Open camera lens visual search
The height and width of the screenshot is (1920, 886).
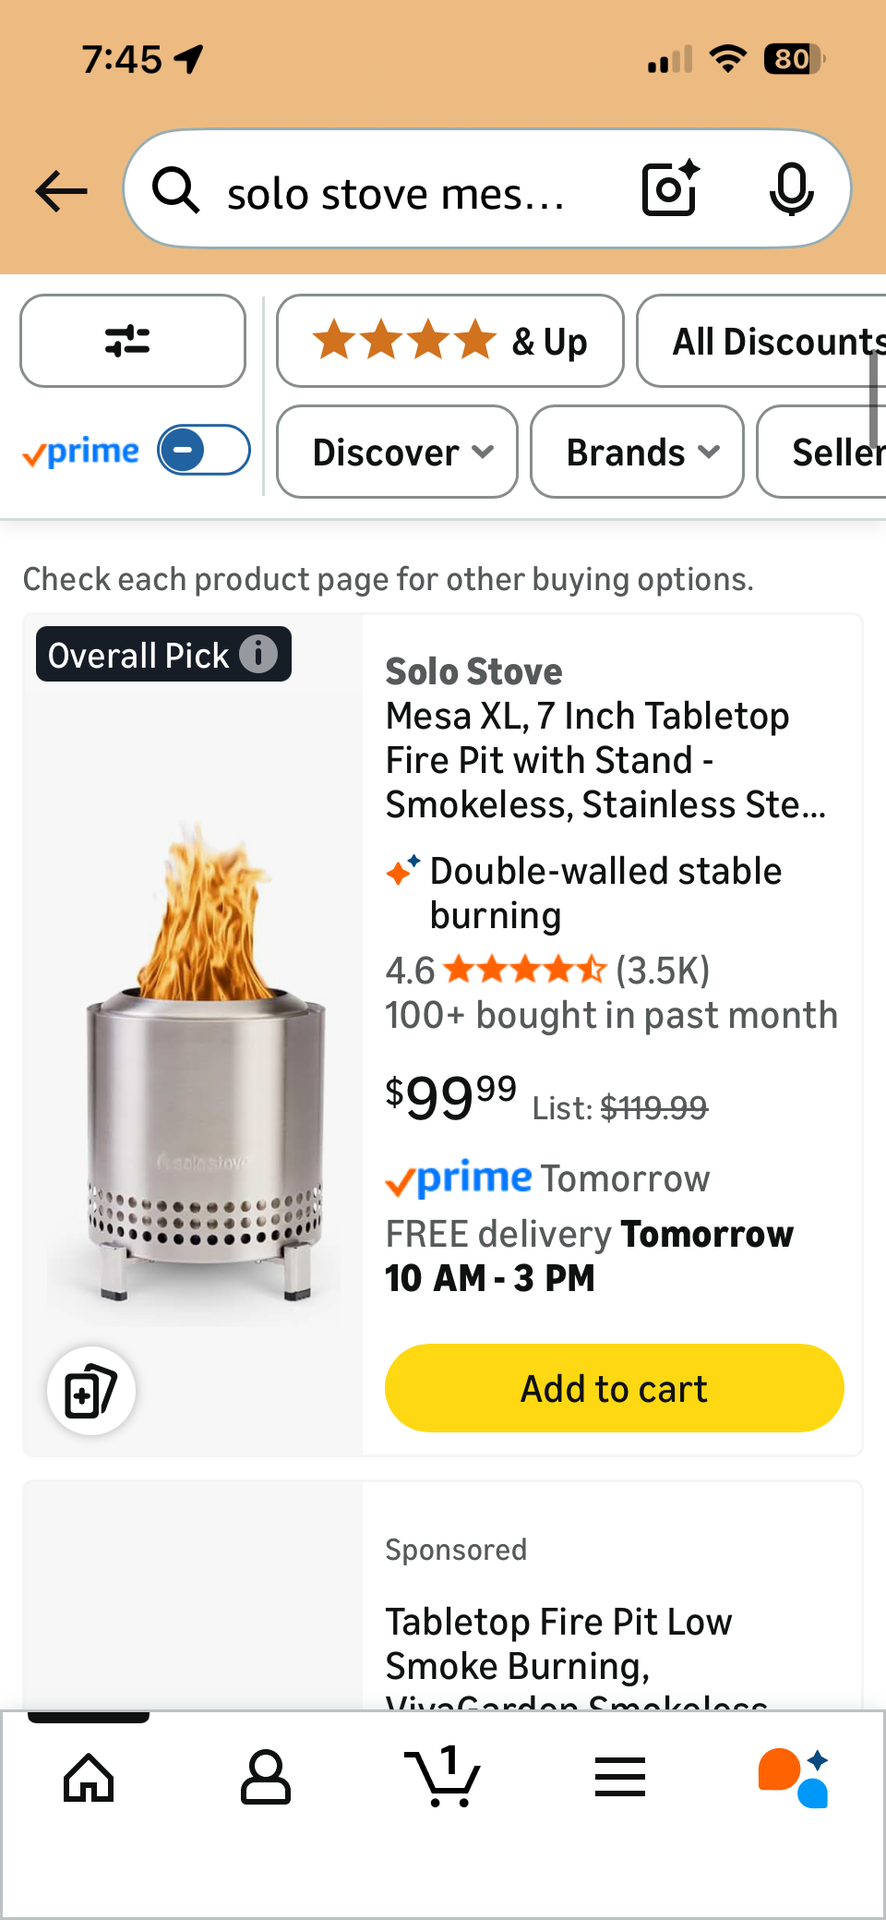click(x=669, y=188)
